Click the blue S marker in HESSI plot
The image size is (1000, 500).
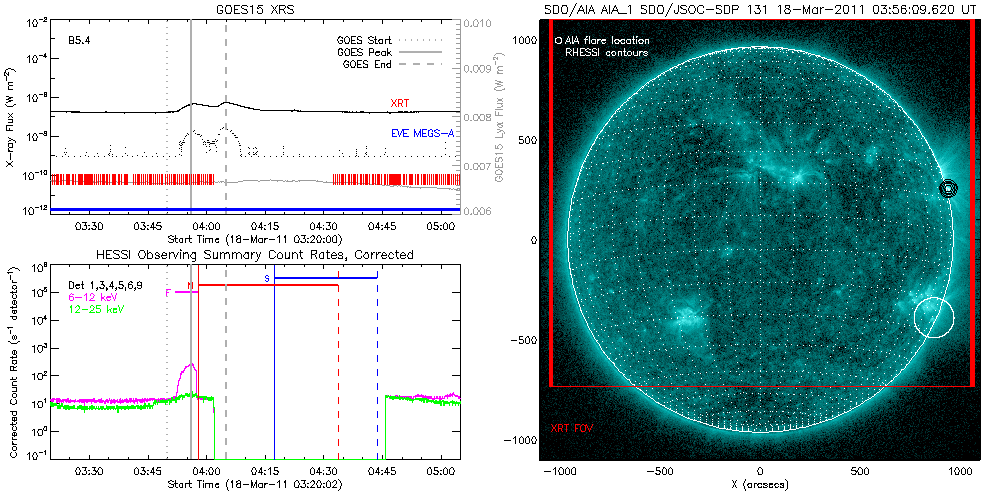pos(267,278)
